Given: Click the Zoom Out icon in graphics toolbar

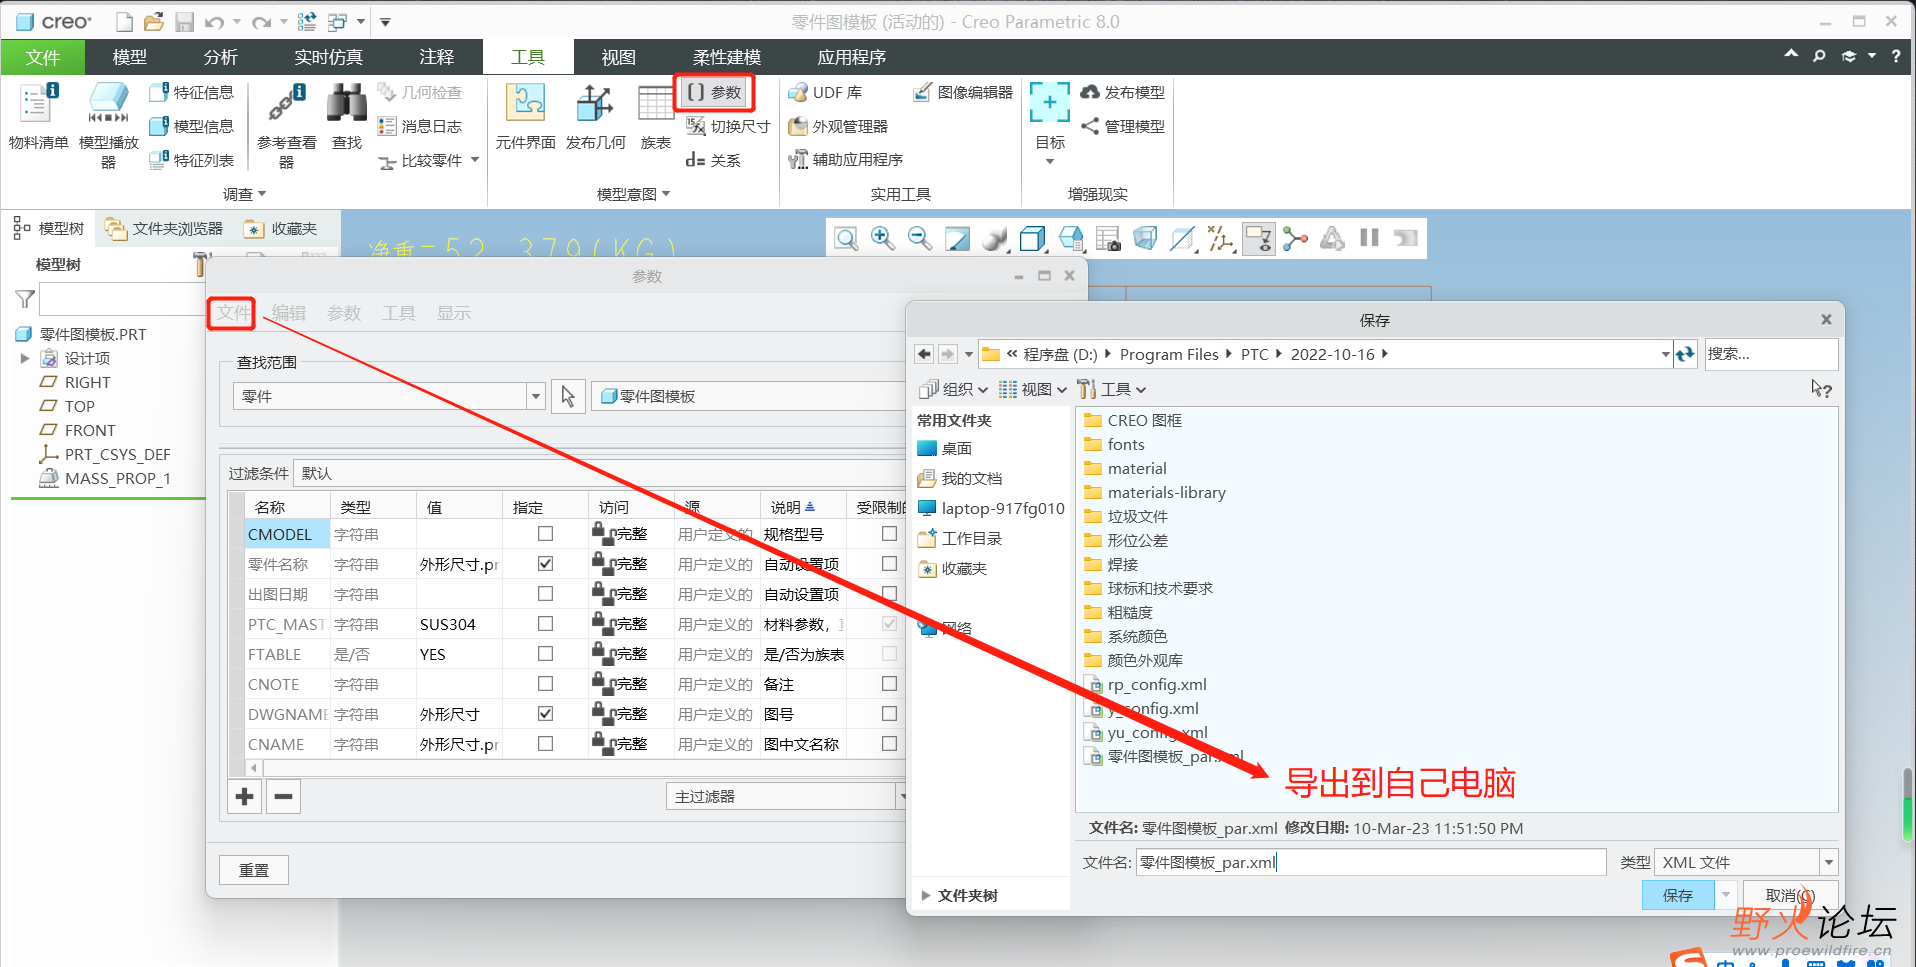Looking at the screenshot, I should [x=920, y=238].
